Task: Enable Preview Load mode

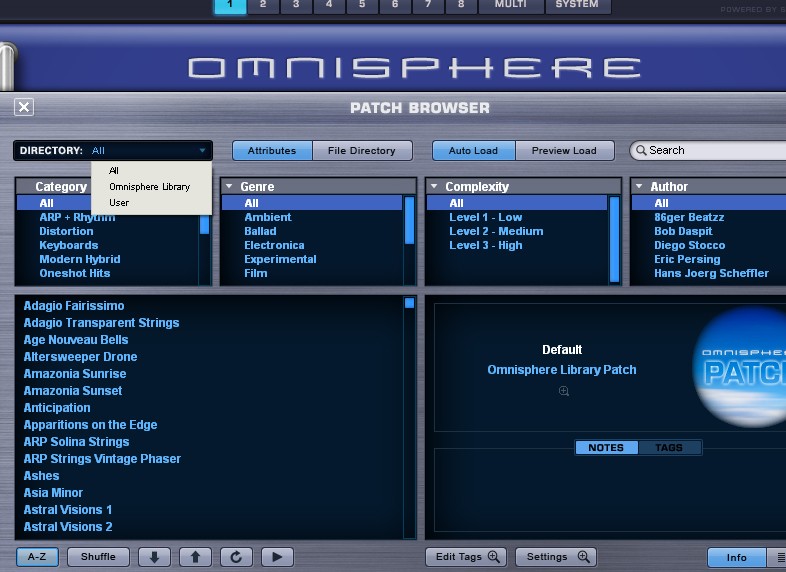Action: pyautogui.click(x=564, y=150)
